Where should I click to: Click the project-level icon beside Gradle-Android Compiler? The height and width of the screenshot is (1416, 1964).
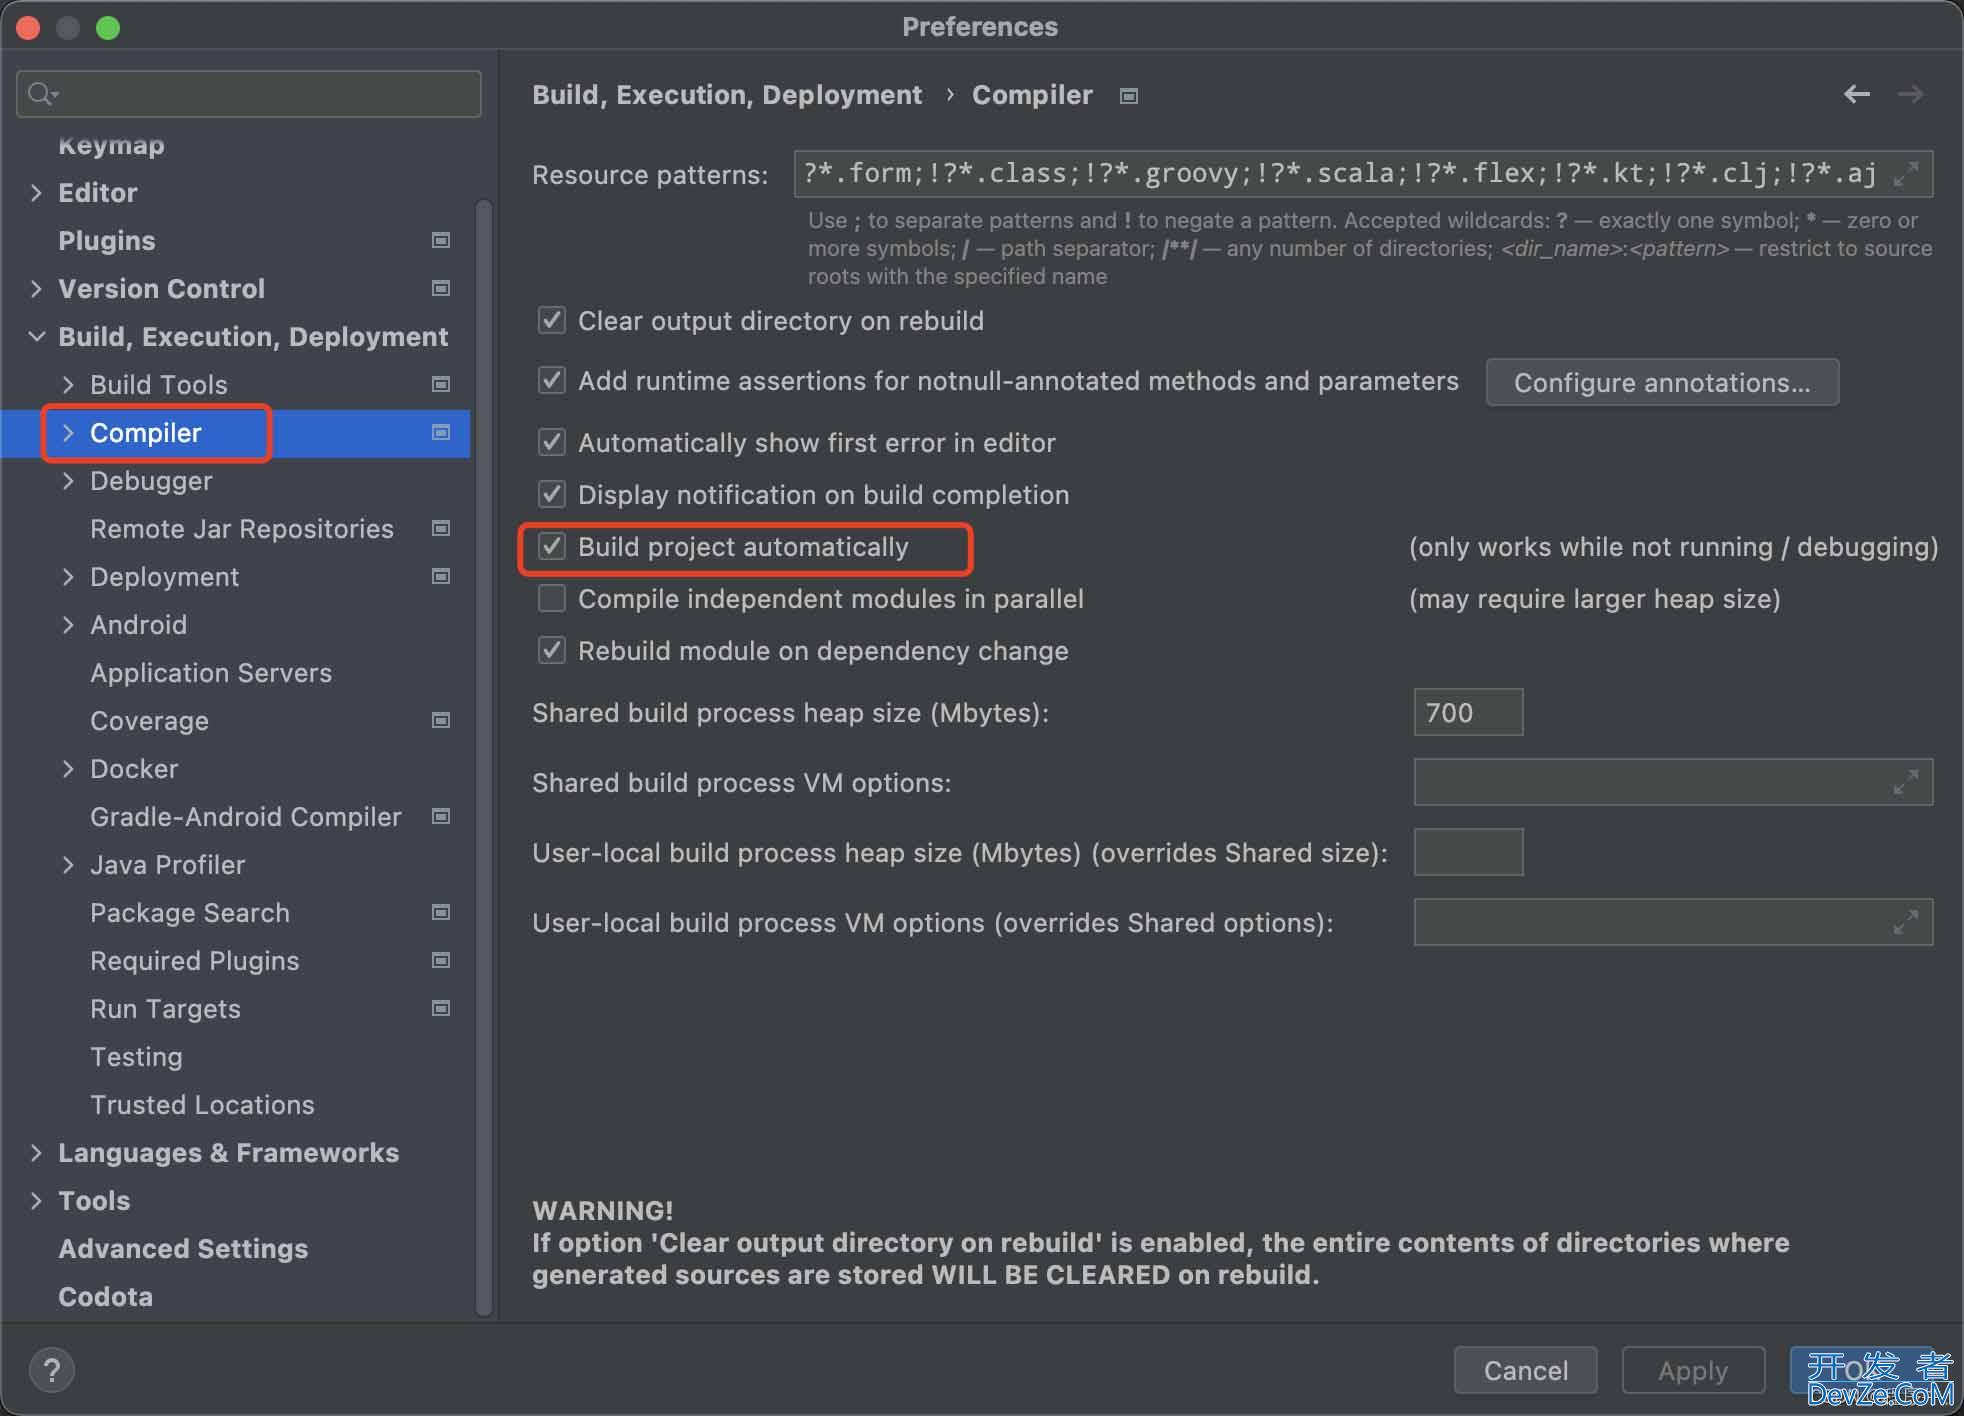point(440,816)
